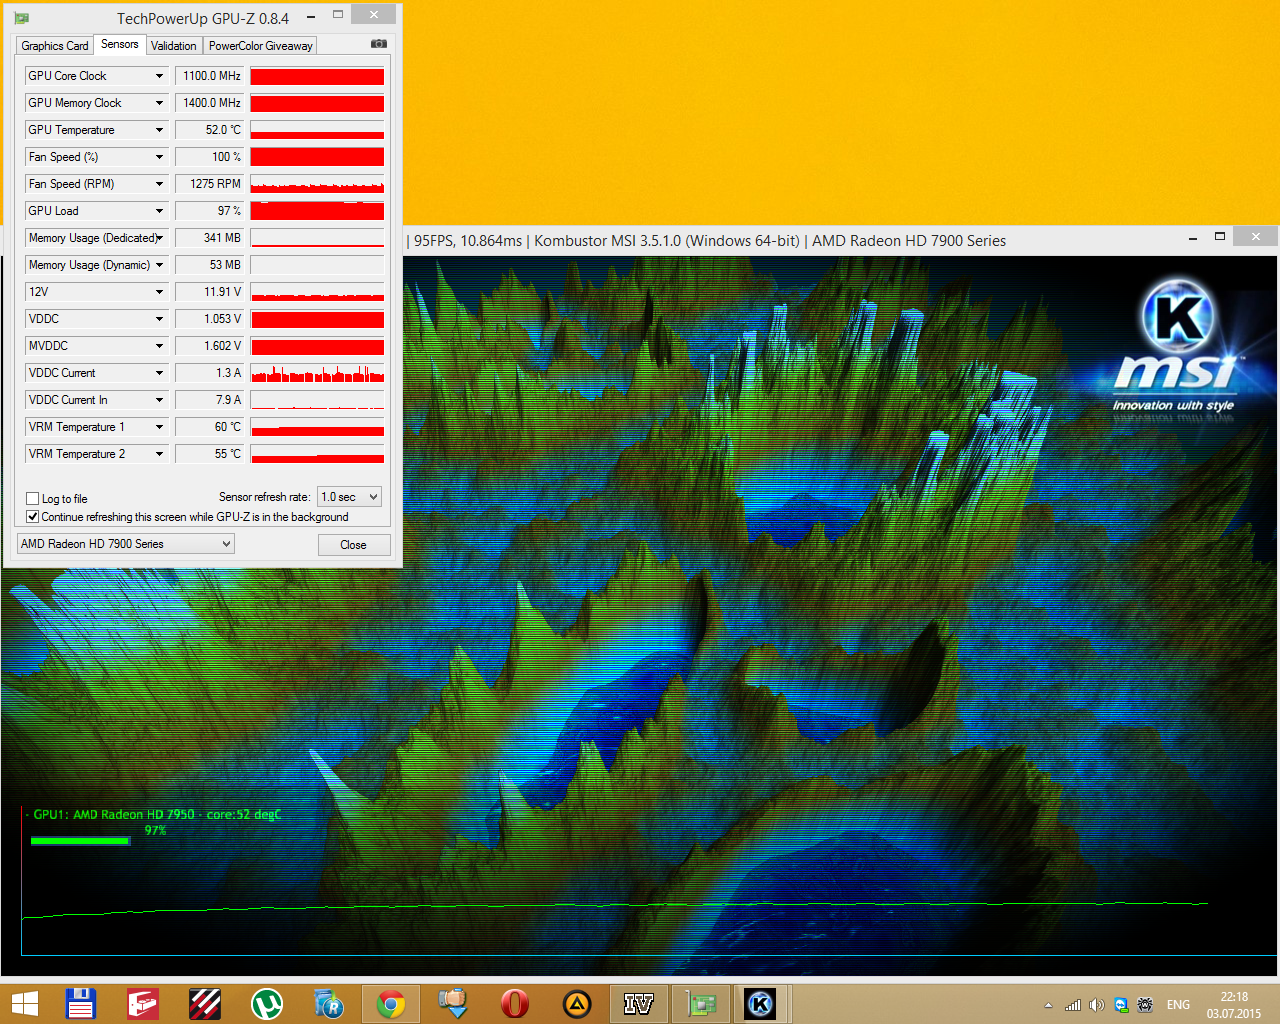This screenshot has height=1024, width=1280.
Task: Open uTorrent from the taskbar
Action: [267, 1004]
